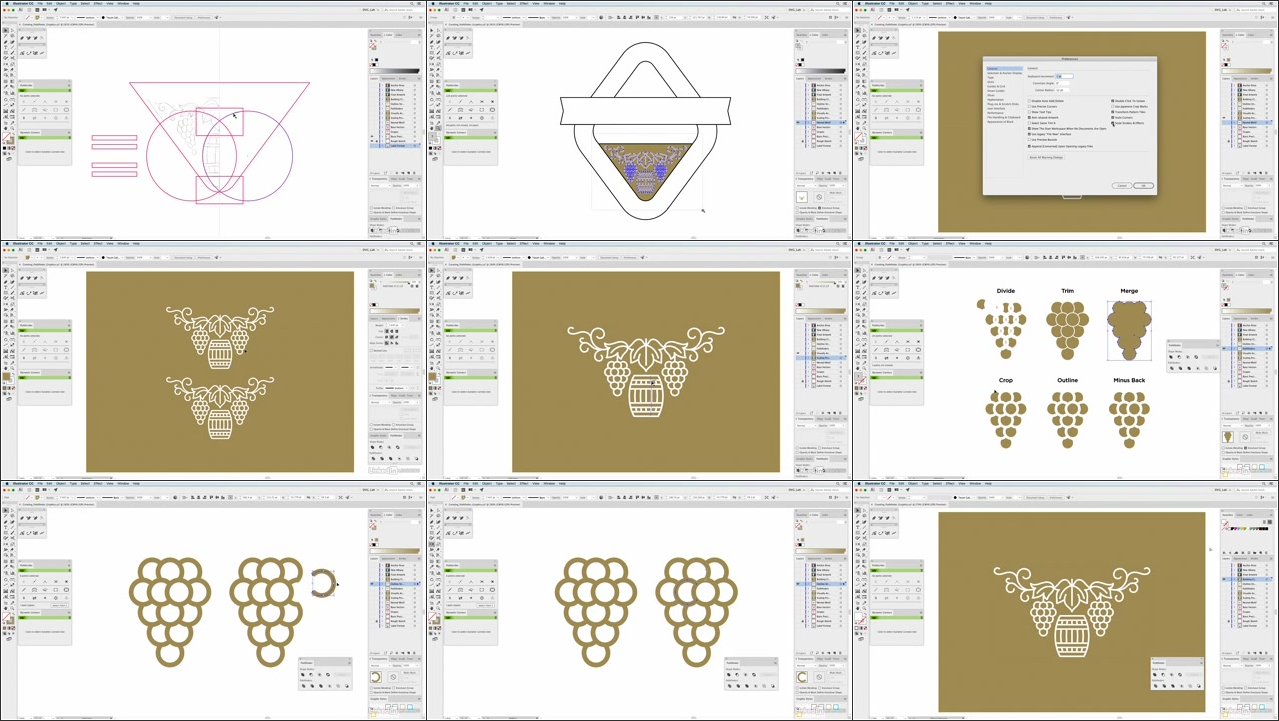
Task: Click Minus Front in Pathfinder panel, Divide/Trim/Merge screenshot
Action: [x=1179, y=357]
